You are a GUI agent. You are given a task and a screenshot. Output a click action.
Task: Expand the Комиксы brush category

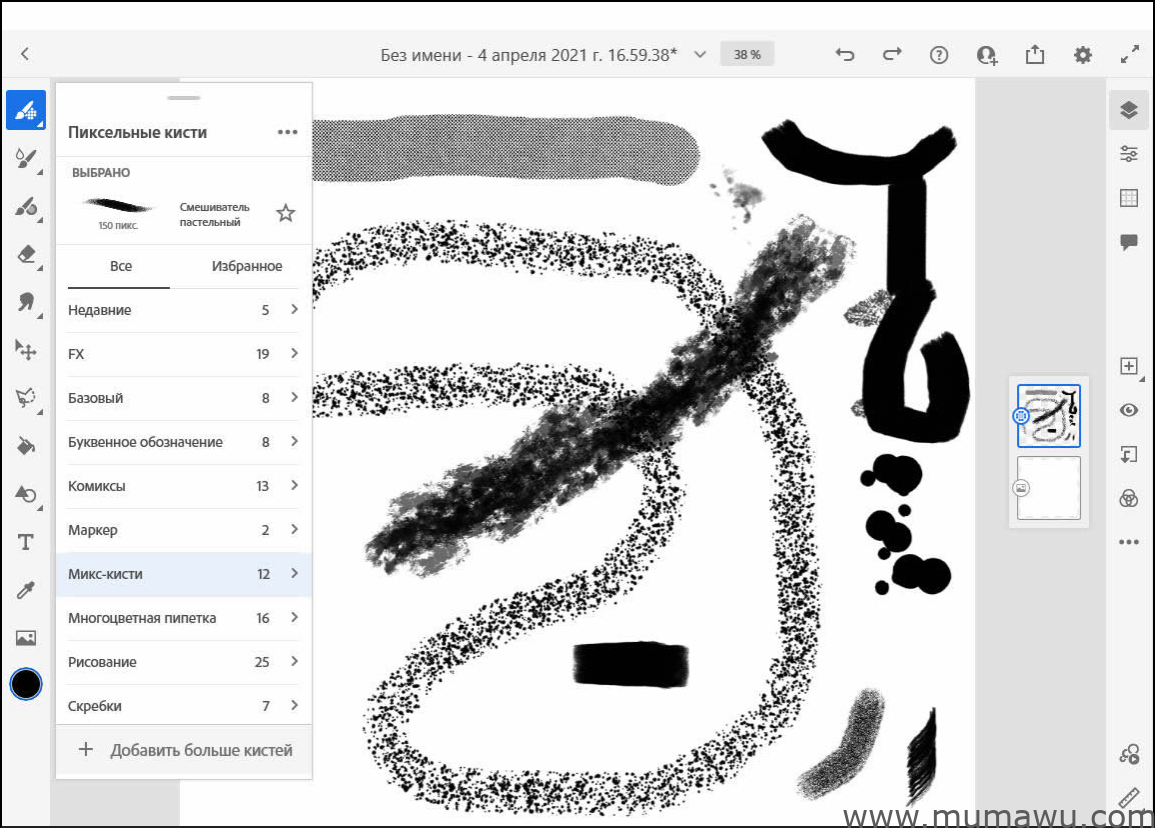pyautogui.click(x=183, y=486)
